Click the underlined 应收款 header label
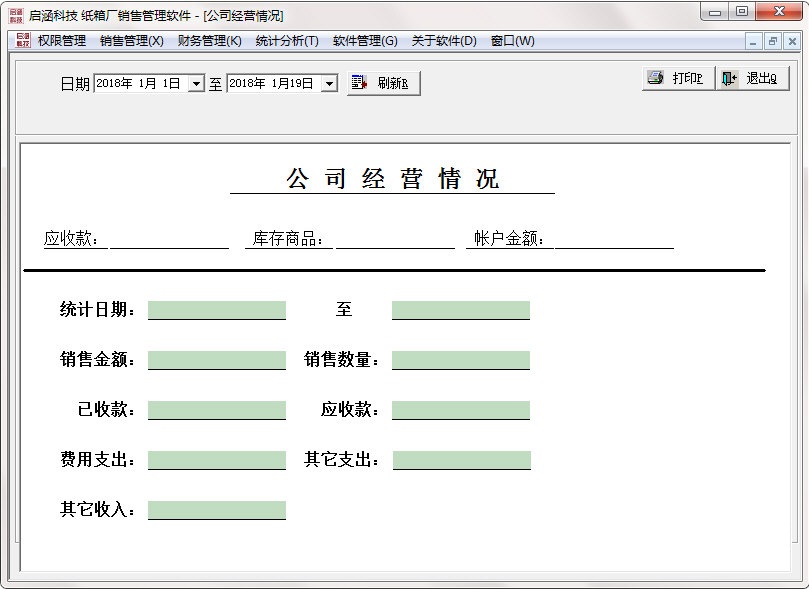This screenshot has height=589, width=809. (71, 238)
